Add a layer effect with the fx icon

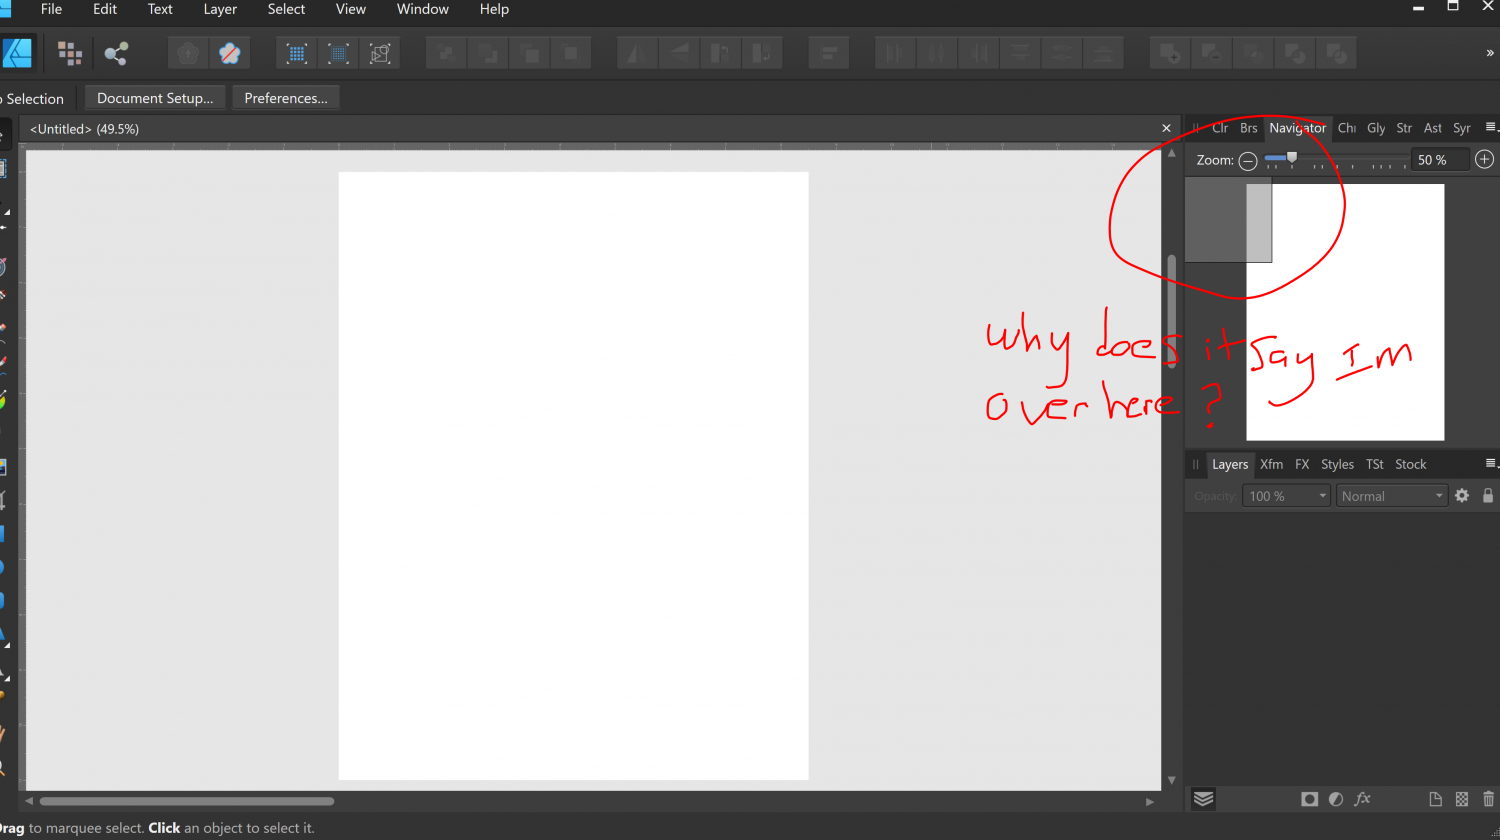1363,799
